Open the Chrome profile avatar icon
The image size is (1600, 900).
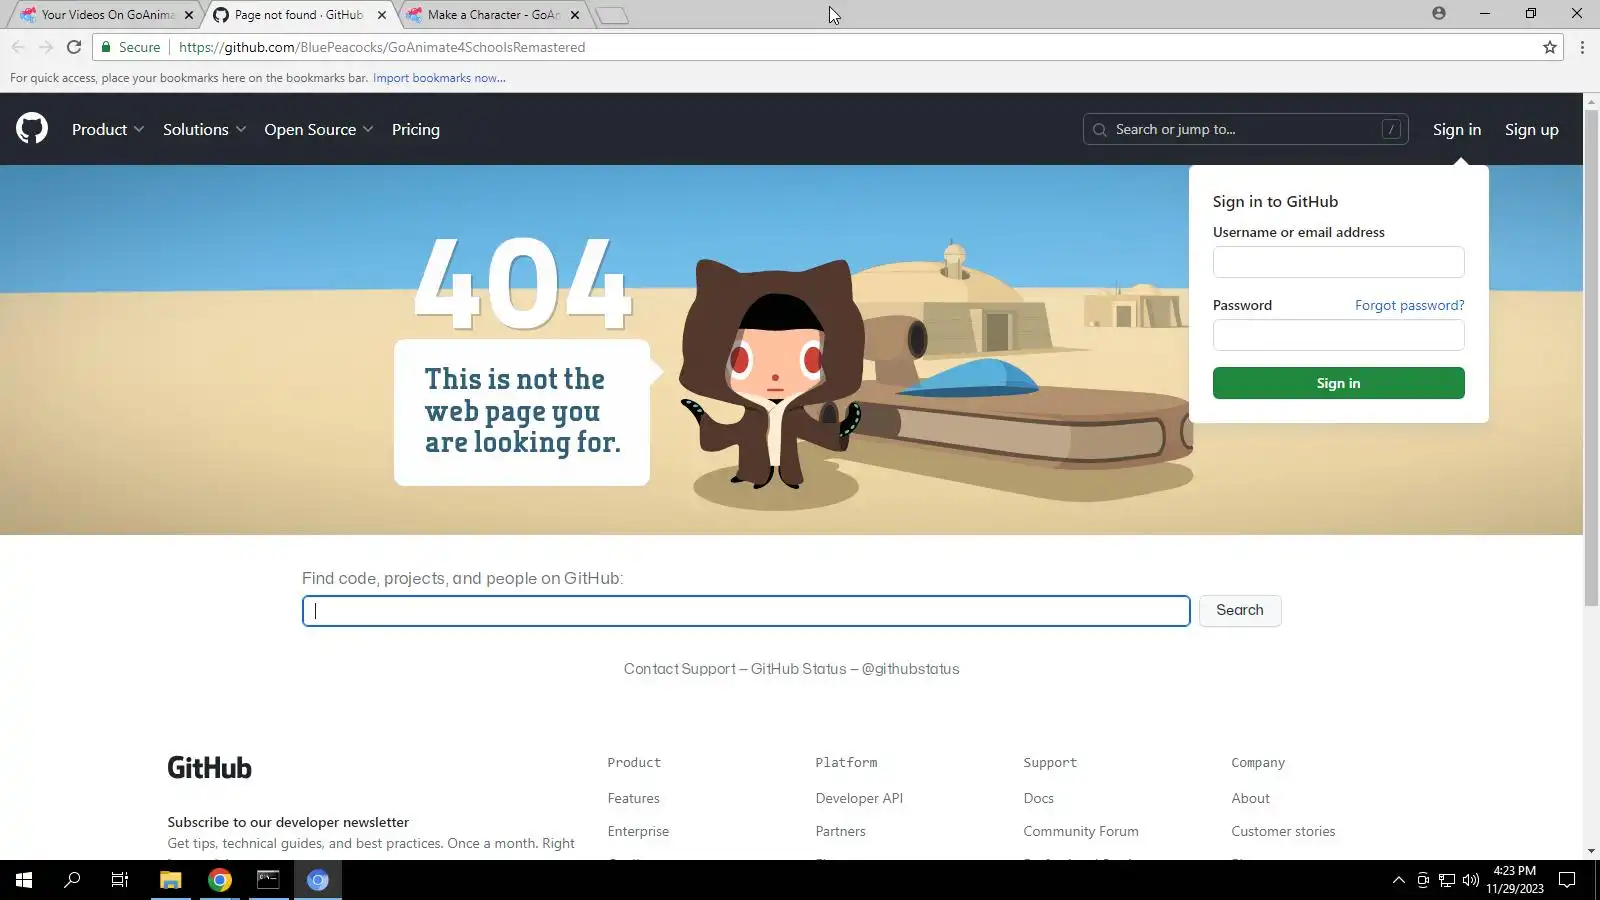pos(1439,14)
